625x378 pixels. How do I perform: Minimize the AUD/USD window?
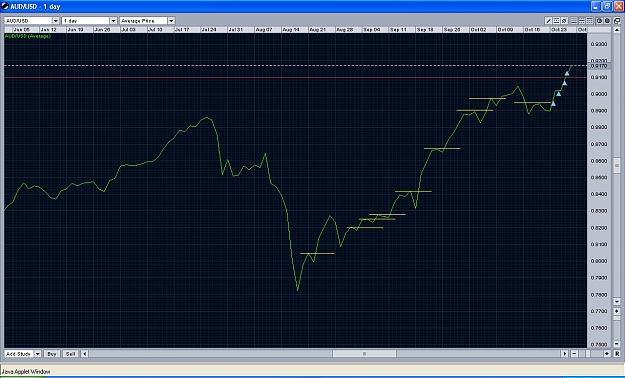pyautogui.click(x=596, y=6)
